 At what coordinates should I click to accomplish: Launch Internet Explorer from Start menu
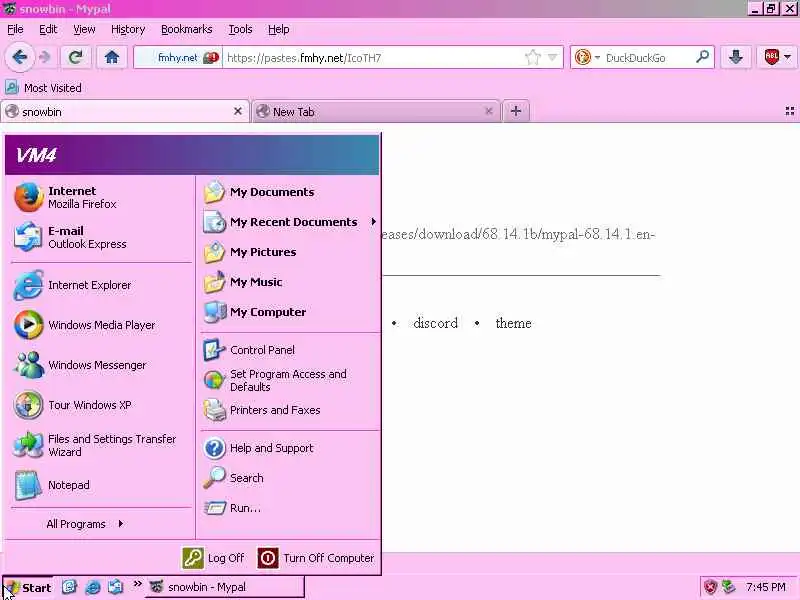(x=101, y=285)
